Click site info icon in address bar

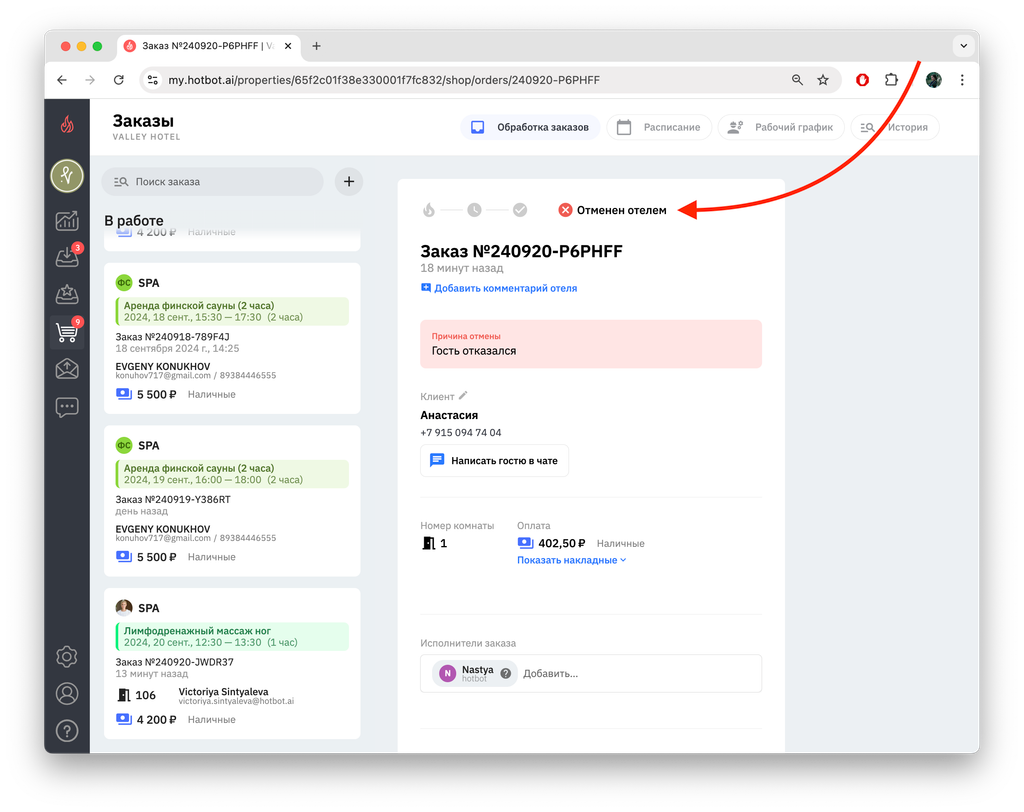[x=153, y=80]
